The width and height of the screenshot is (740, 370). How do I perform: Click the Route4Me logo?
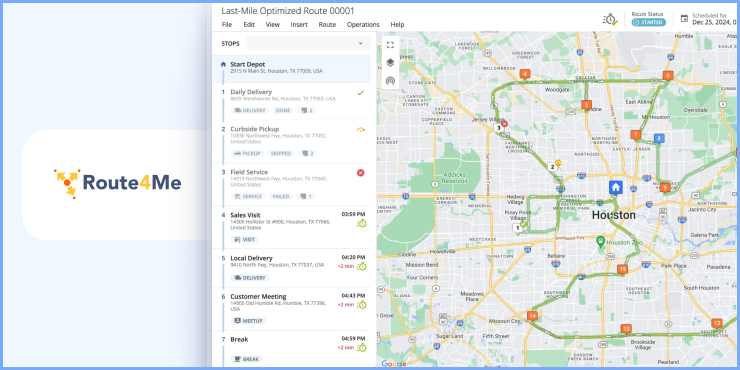tap(117, 183)
